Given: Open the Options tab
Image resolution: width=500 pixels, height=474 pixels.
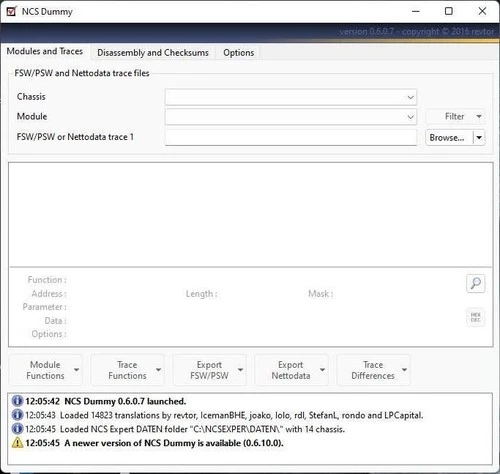Looking at the screenshot, I should click(x=239, y=53).
